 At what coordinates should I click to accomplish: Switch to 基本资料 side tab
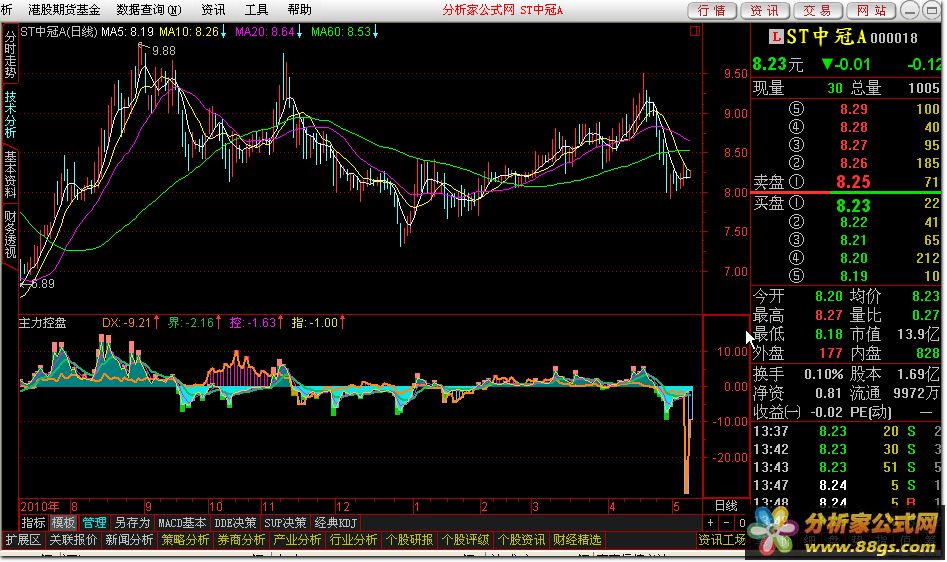pyautogui.click(x=10, y=174)
